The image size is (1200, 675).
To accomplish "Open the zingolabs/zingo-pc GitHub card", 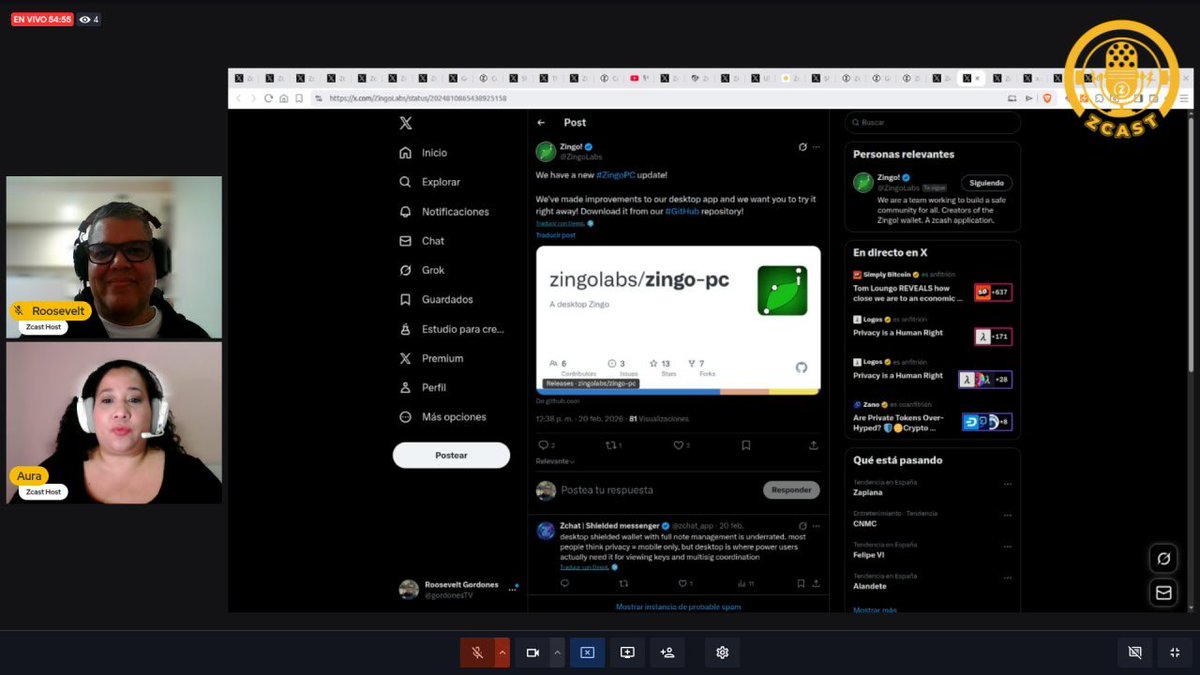I will 678,319.
